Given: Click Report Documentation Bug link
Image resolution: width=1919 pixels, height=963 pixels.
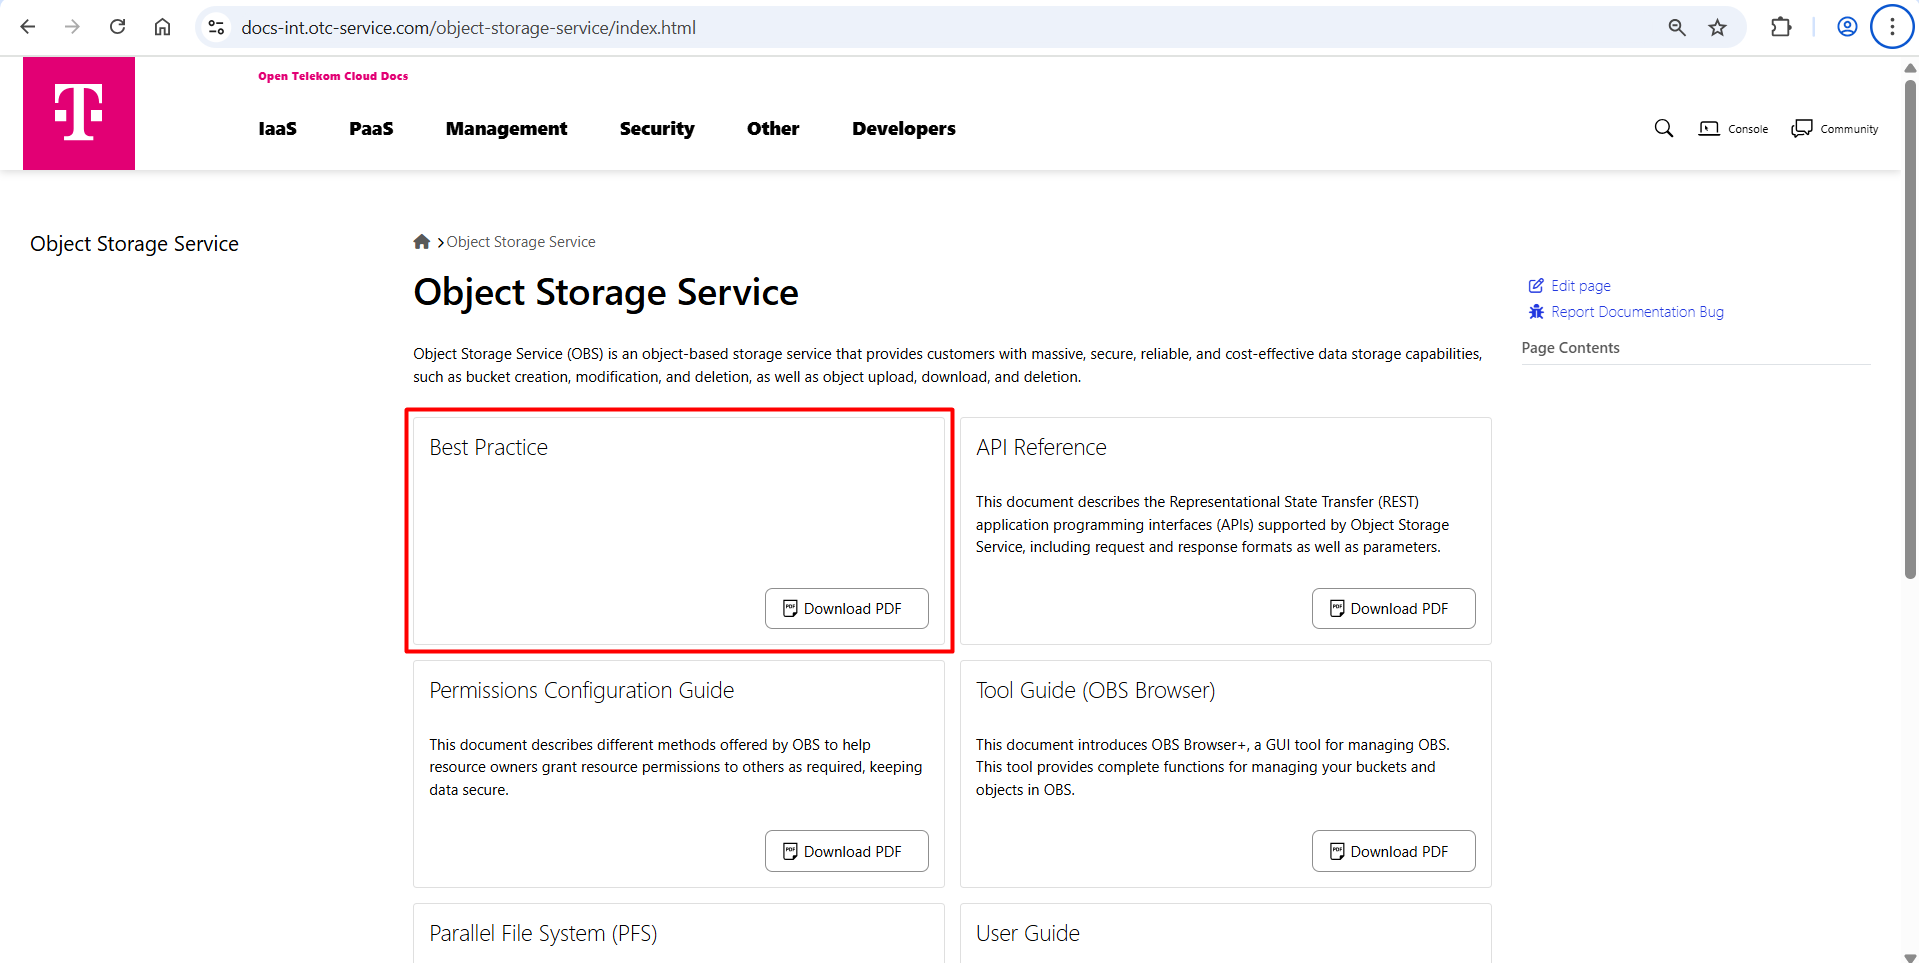Looking at the screenshot, I should click(x=1636, y=312).
